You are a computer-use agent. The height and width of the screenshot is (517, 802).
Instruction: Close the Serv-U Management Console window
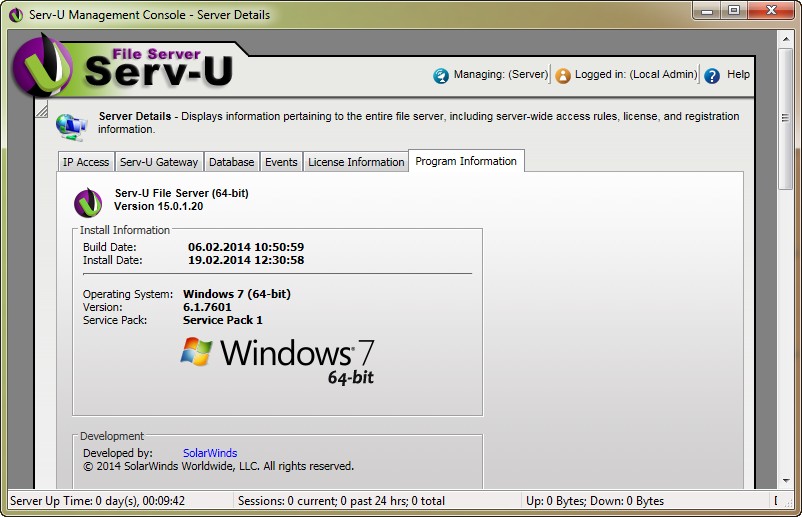tap(771, 11)
